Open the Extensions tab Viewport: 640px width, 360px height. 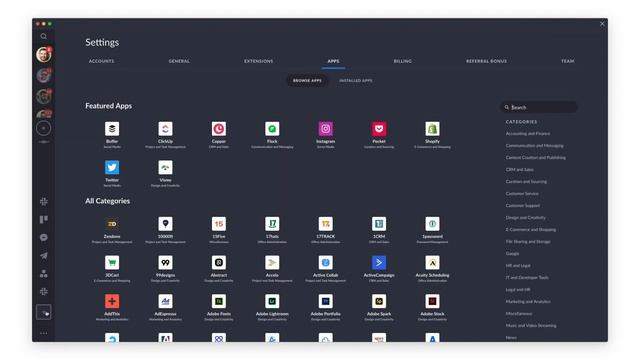click(259, 61)
